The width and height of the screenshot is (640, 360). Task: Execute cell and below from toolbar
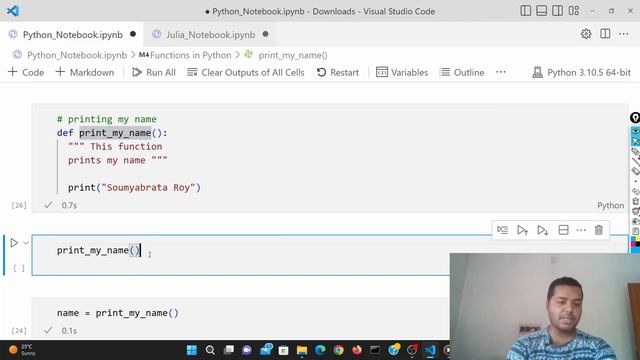click(x=542, y=230)
